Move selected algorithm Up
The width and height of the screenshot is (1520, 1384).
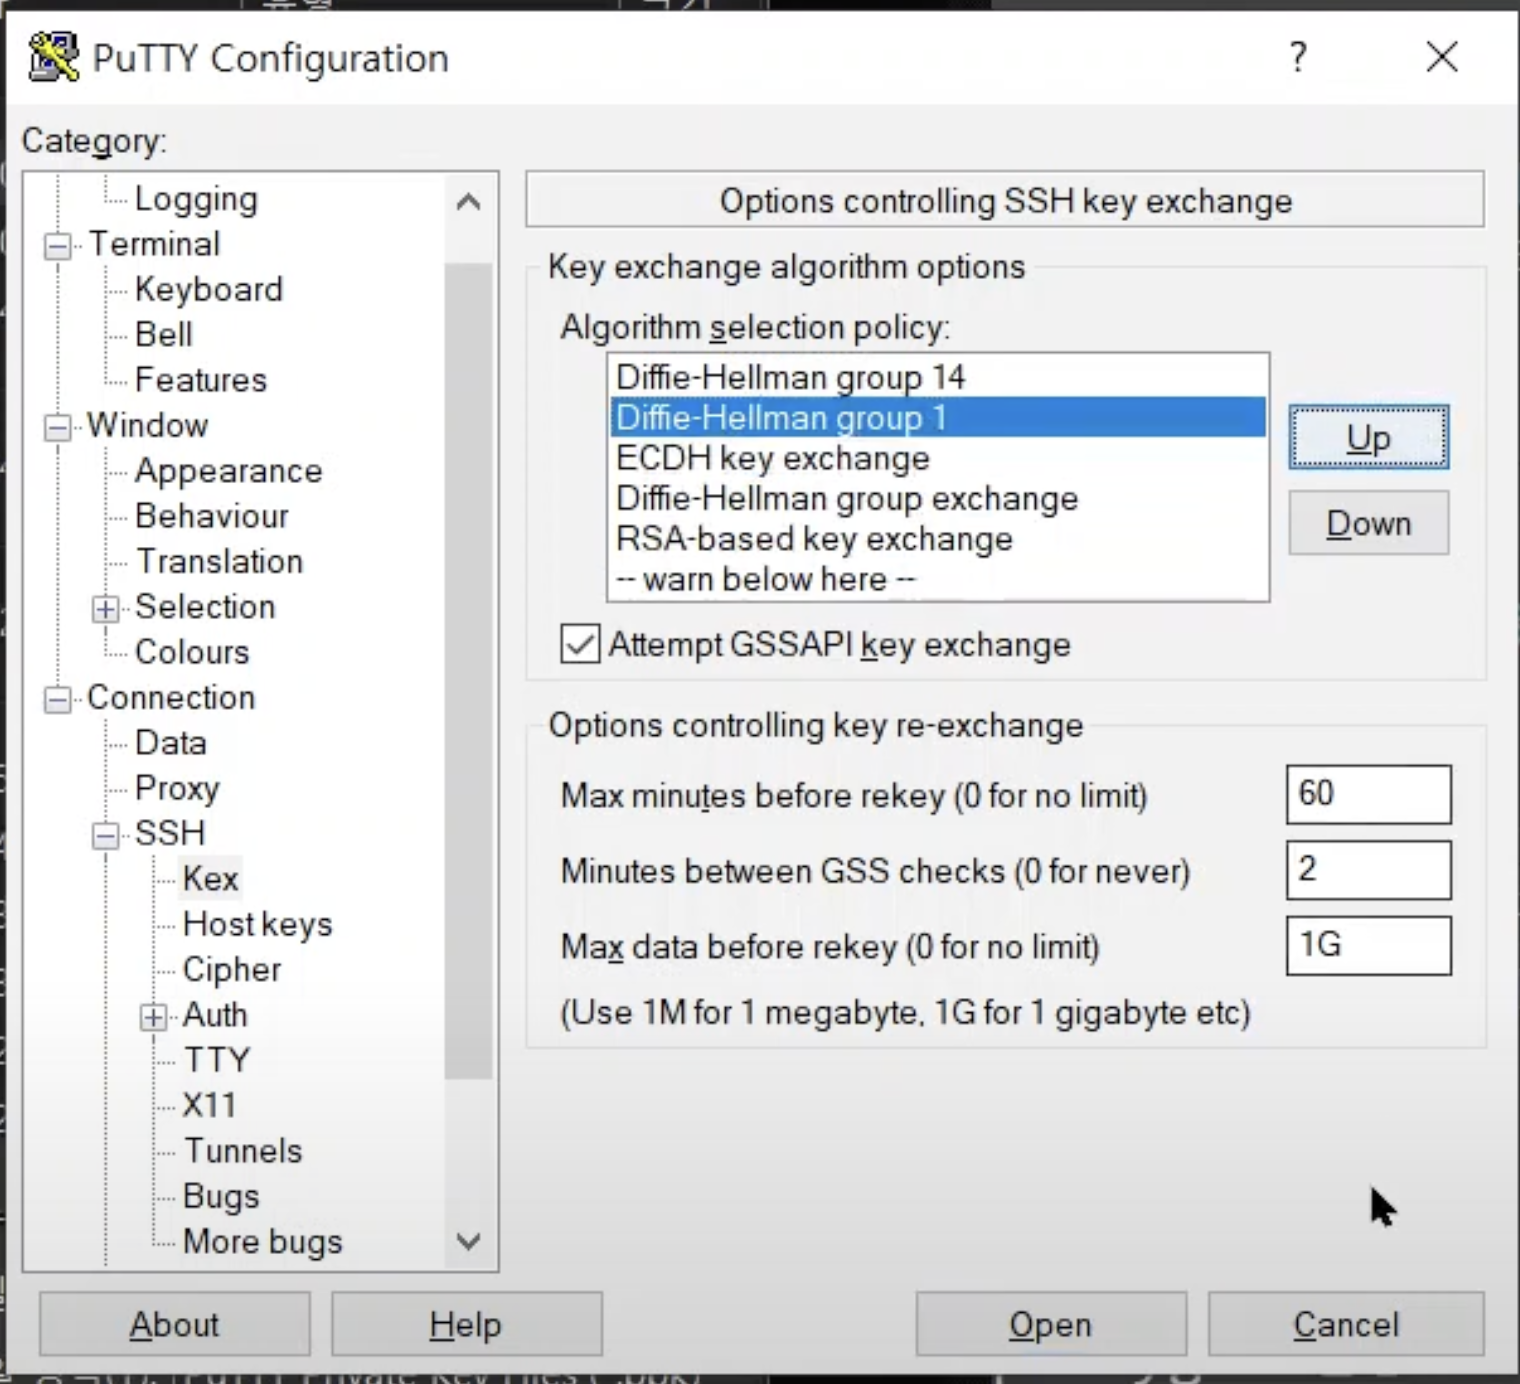tap(1368, 437)
